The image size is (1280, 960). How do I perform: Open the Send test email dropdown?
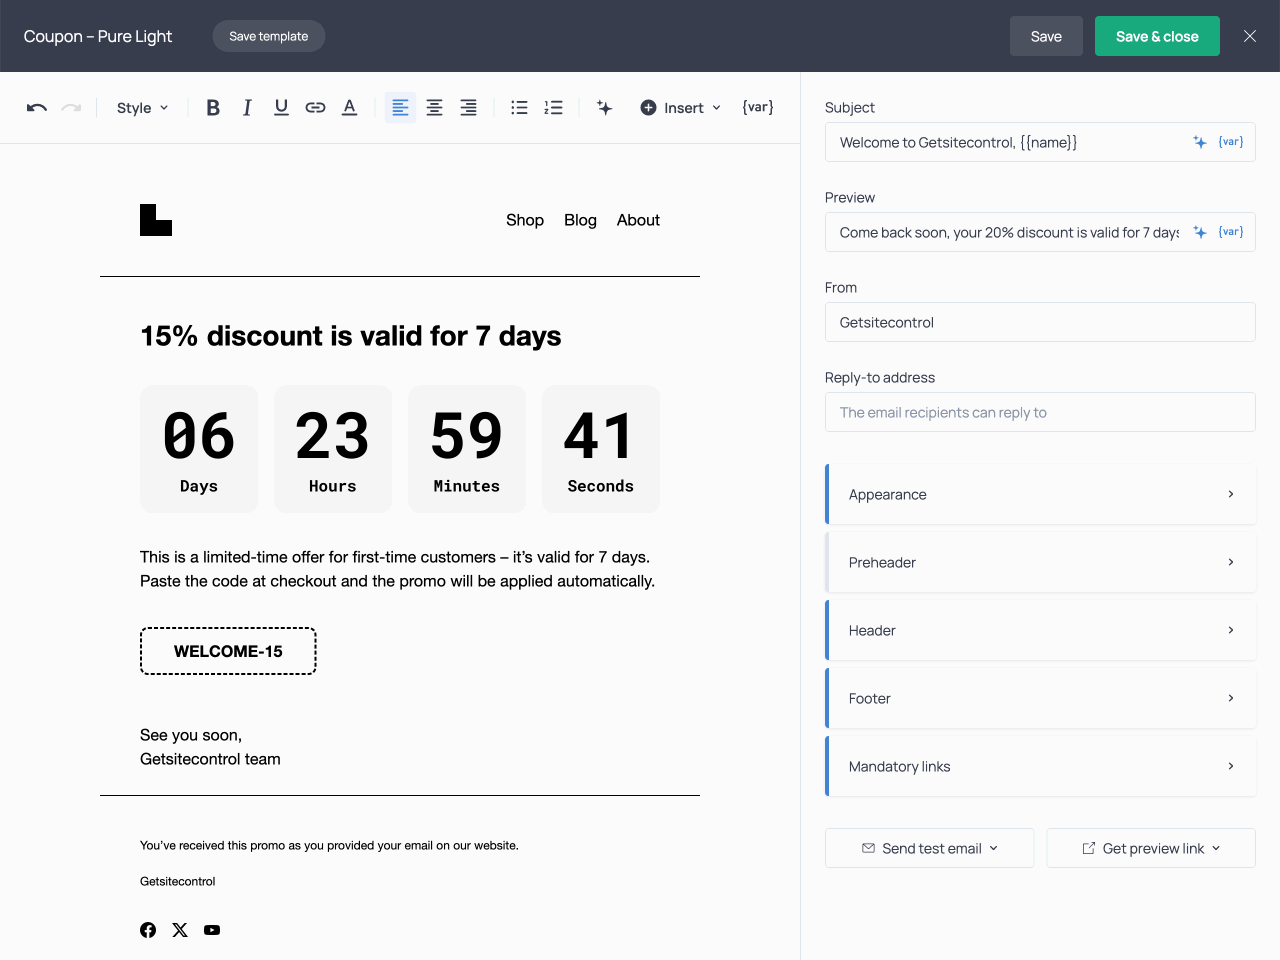pos(930,848)
